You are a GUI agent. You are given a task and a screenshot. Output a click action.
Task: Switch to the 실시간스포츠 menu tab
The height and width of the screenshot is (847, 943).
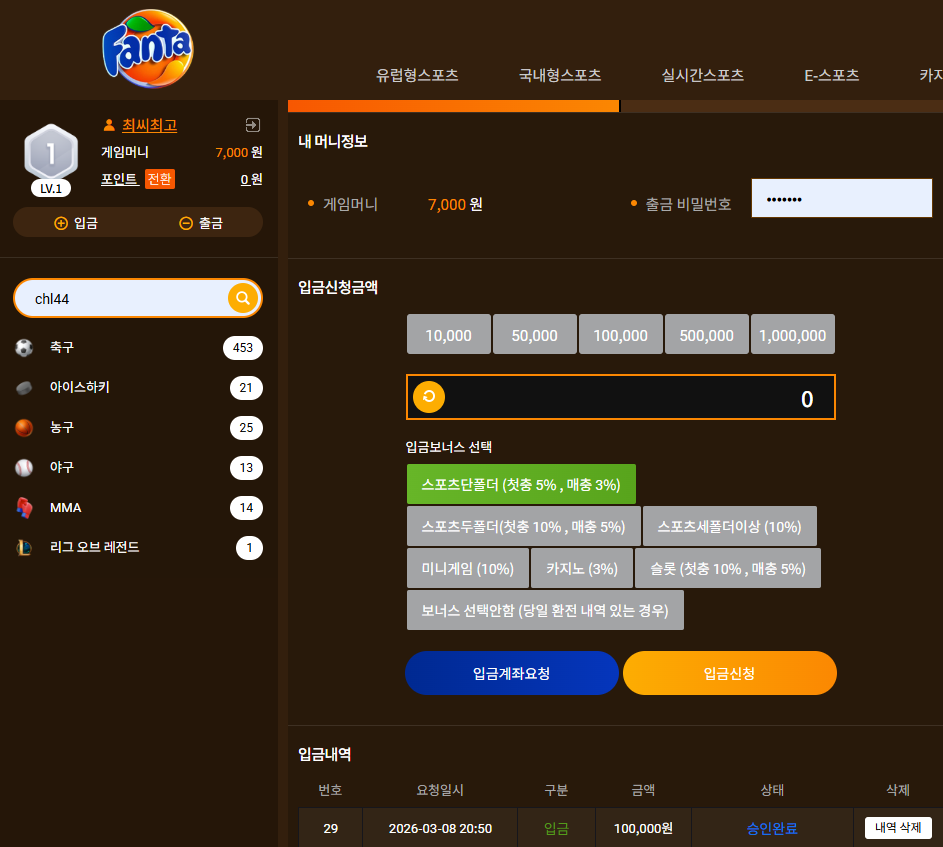[x=702, y=75]
